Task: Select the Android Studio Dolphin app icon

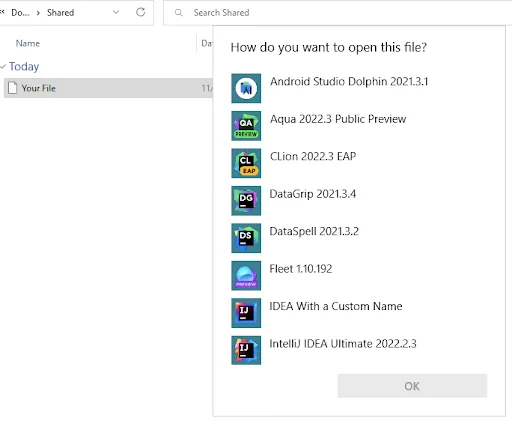Action: pos(246,88)
